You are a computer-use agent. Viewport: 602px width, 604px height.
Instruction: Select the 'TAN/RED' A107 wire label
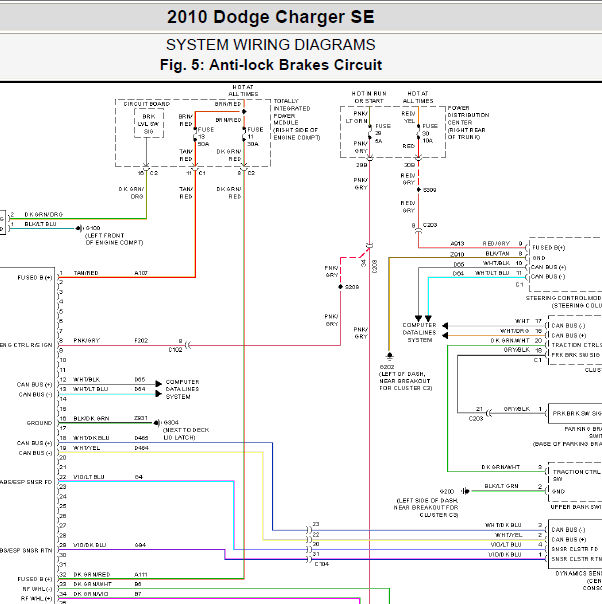coord(86,273)
